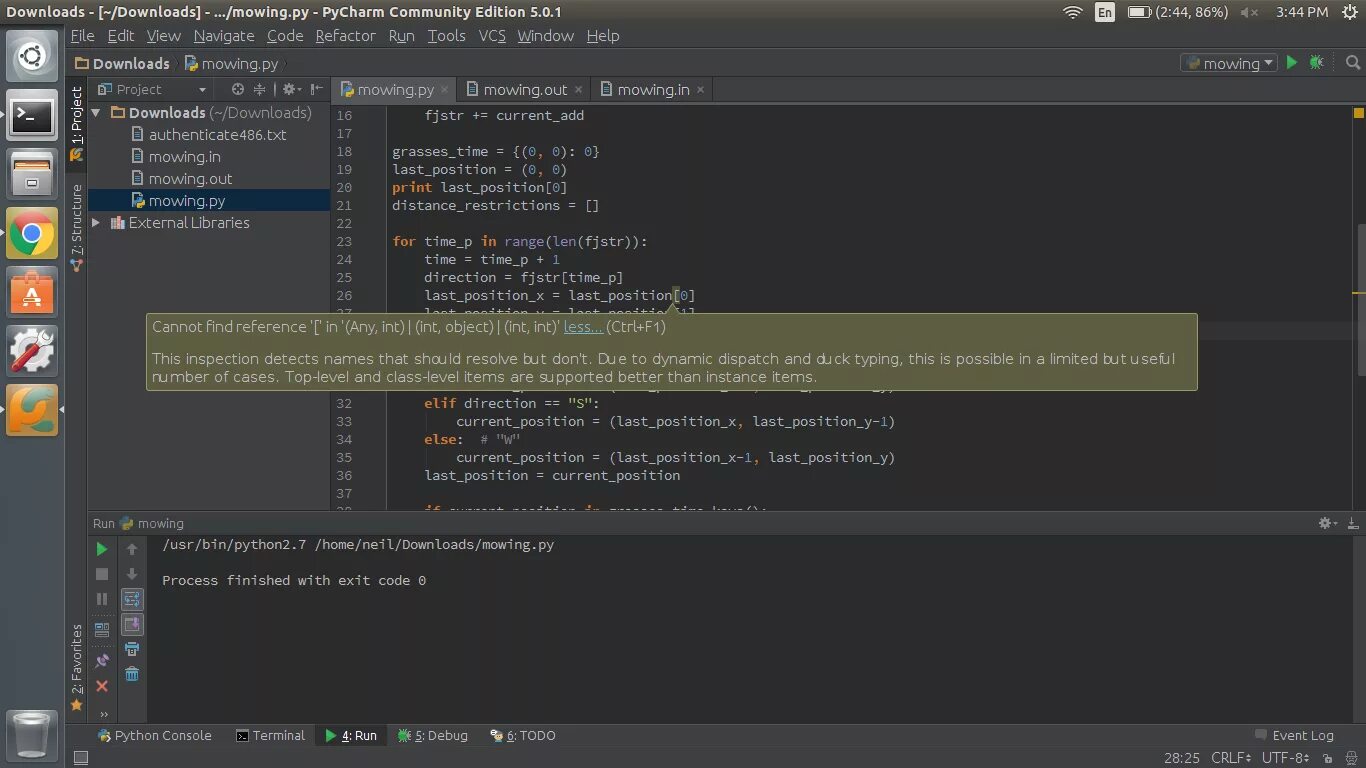Click mowing.py breadcrumb in navigation bar
Image resolution: width=1366 pixels, height=768 pixels.
(x=231, y=63)
